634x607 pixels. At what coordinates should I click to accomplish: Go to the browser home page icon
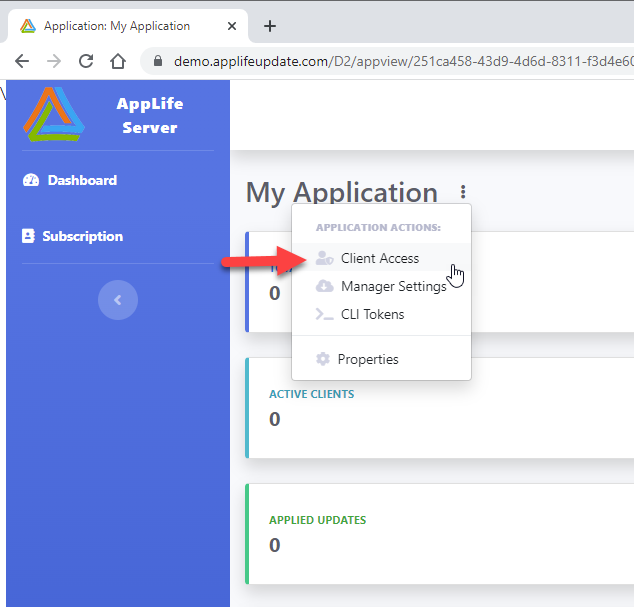tap(118, 61)
